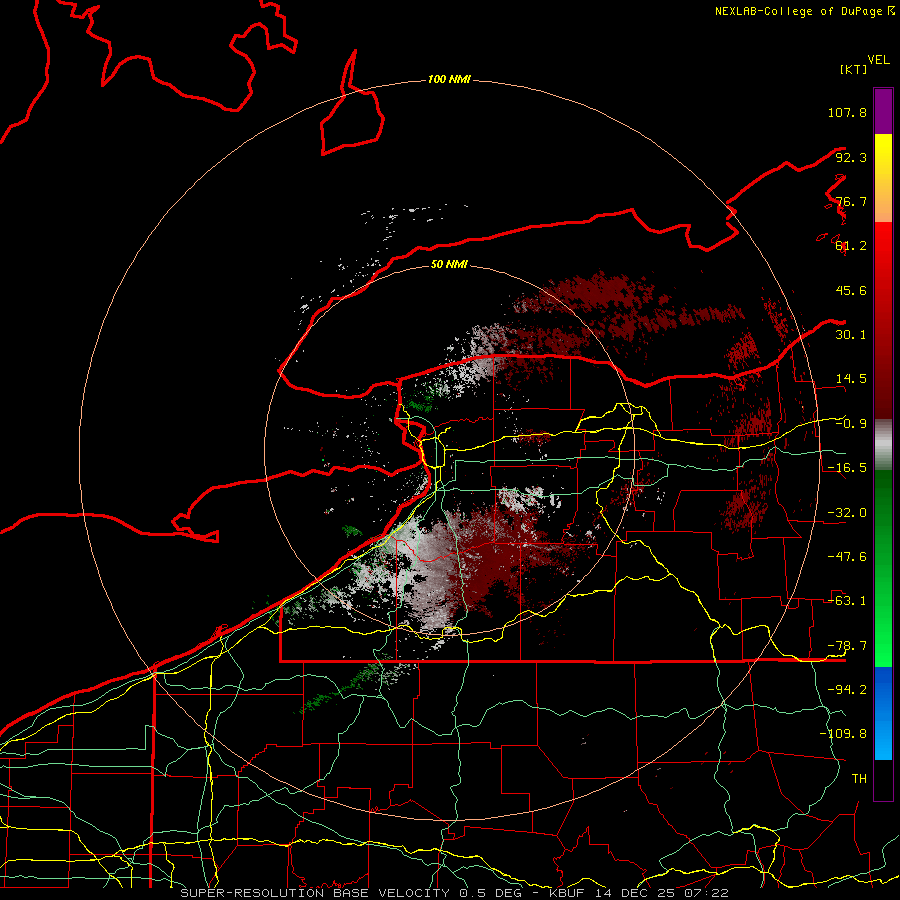Click the -0.9 velocity scale value
Image resolution: width=900 pixels, height=900 pixels.
click(x=851, y=424)
